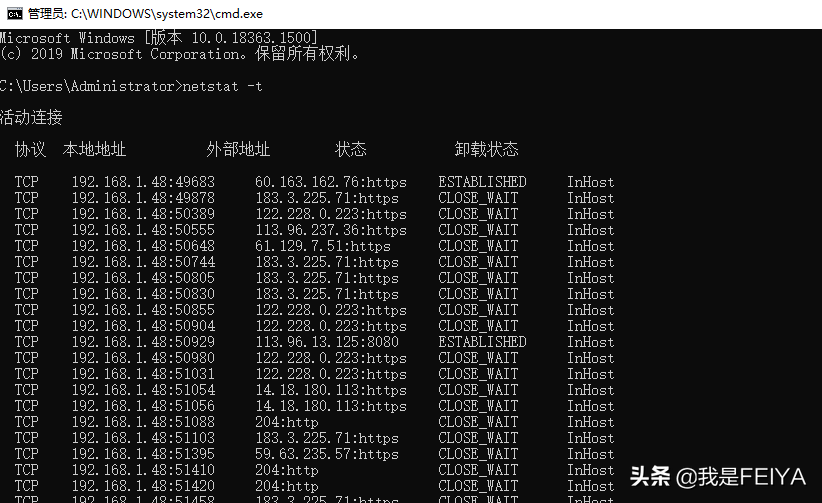Click the 卸载状态 column header
The height and width of the screenshot is (503, 822).
[x=486, y=149]
